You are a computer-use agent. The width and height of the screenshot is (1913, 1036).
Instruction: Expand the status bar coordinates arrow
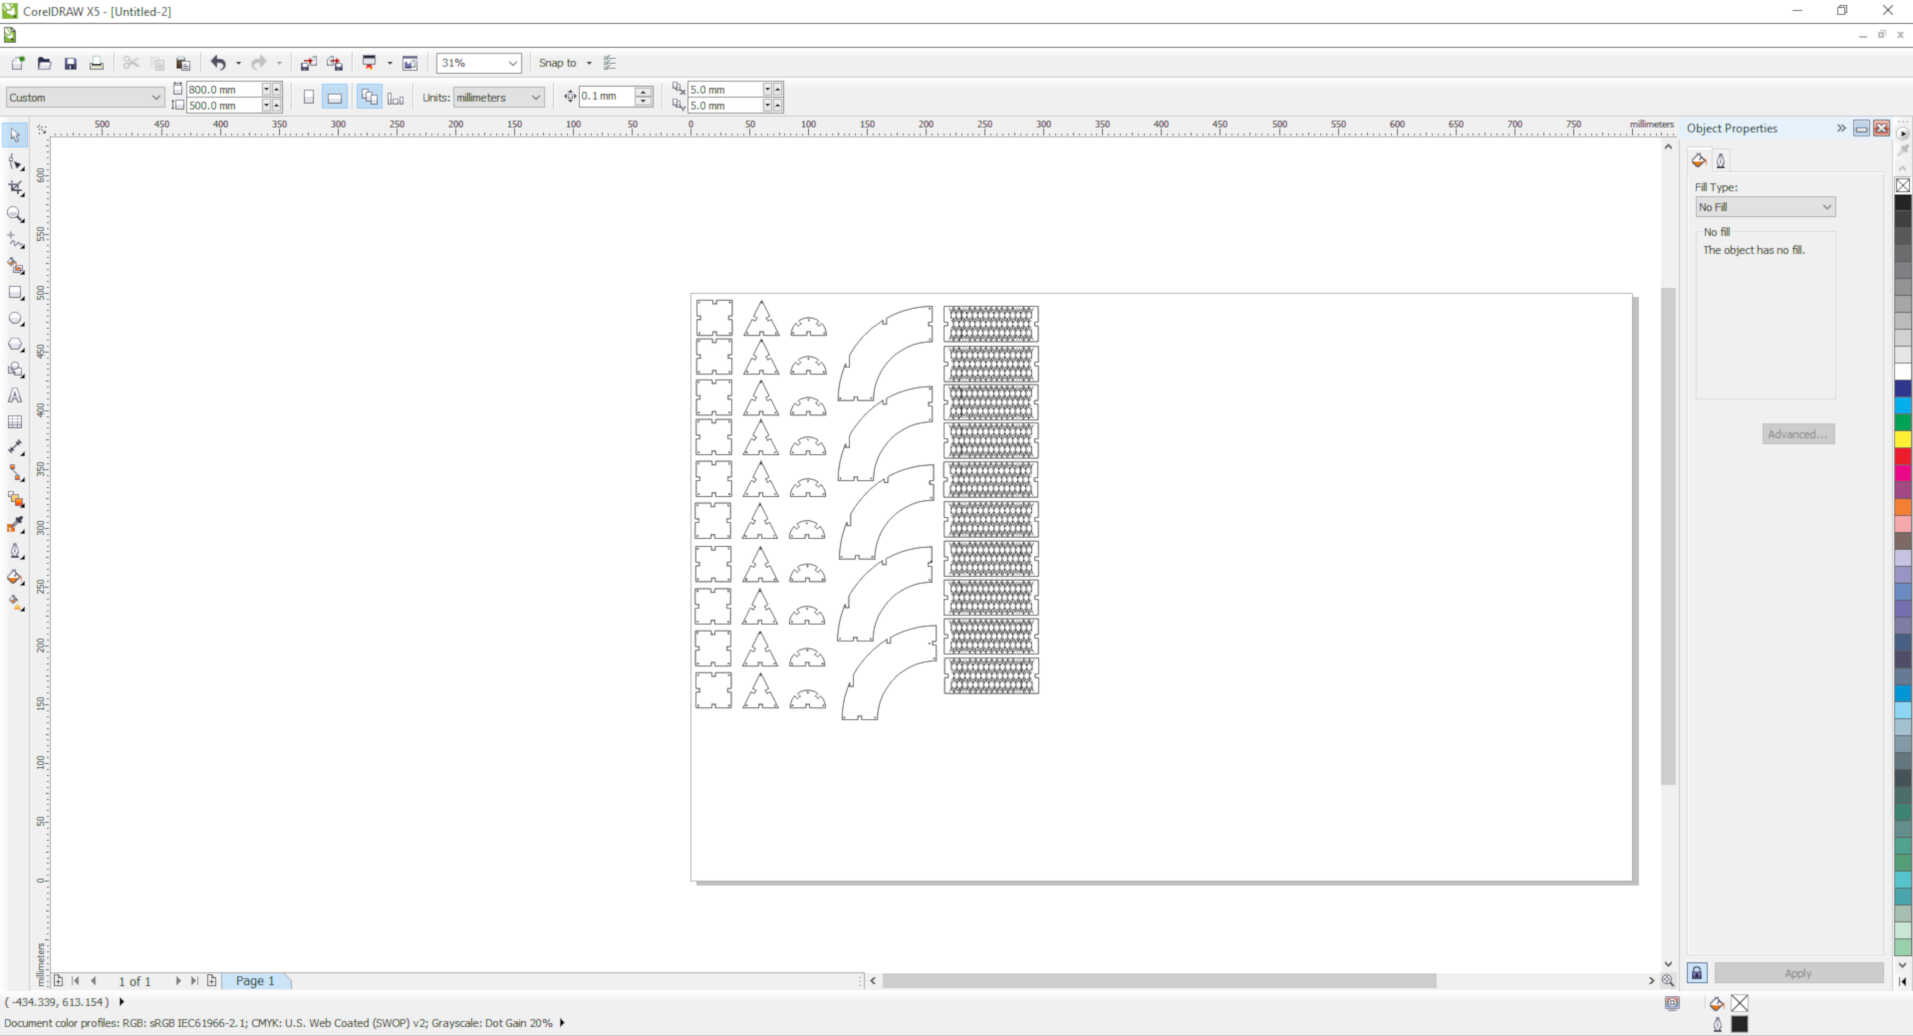tap(122, 1002)
